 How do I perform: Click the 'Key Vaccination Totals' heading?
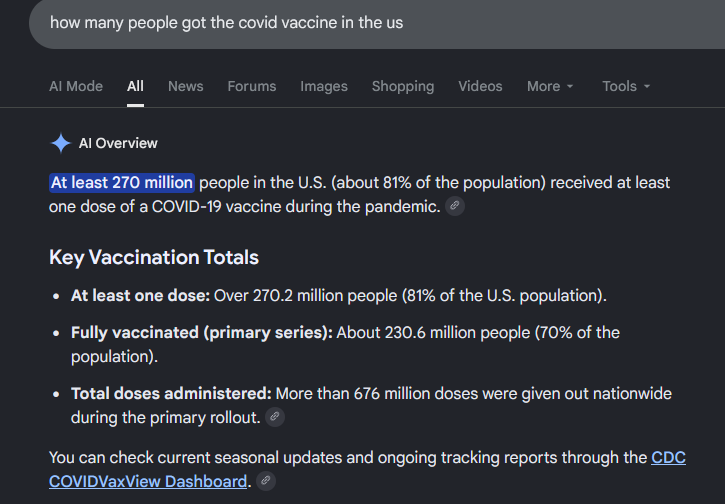pyautogui.click(x=154, y=258)
